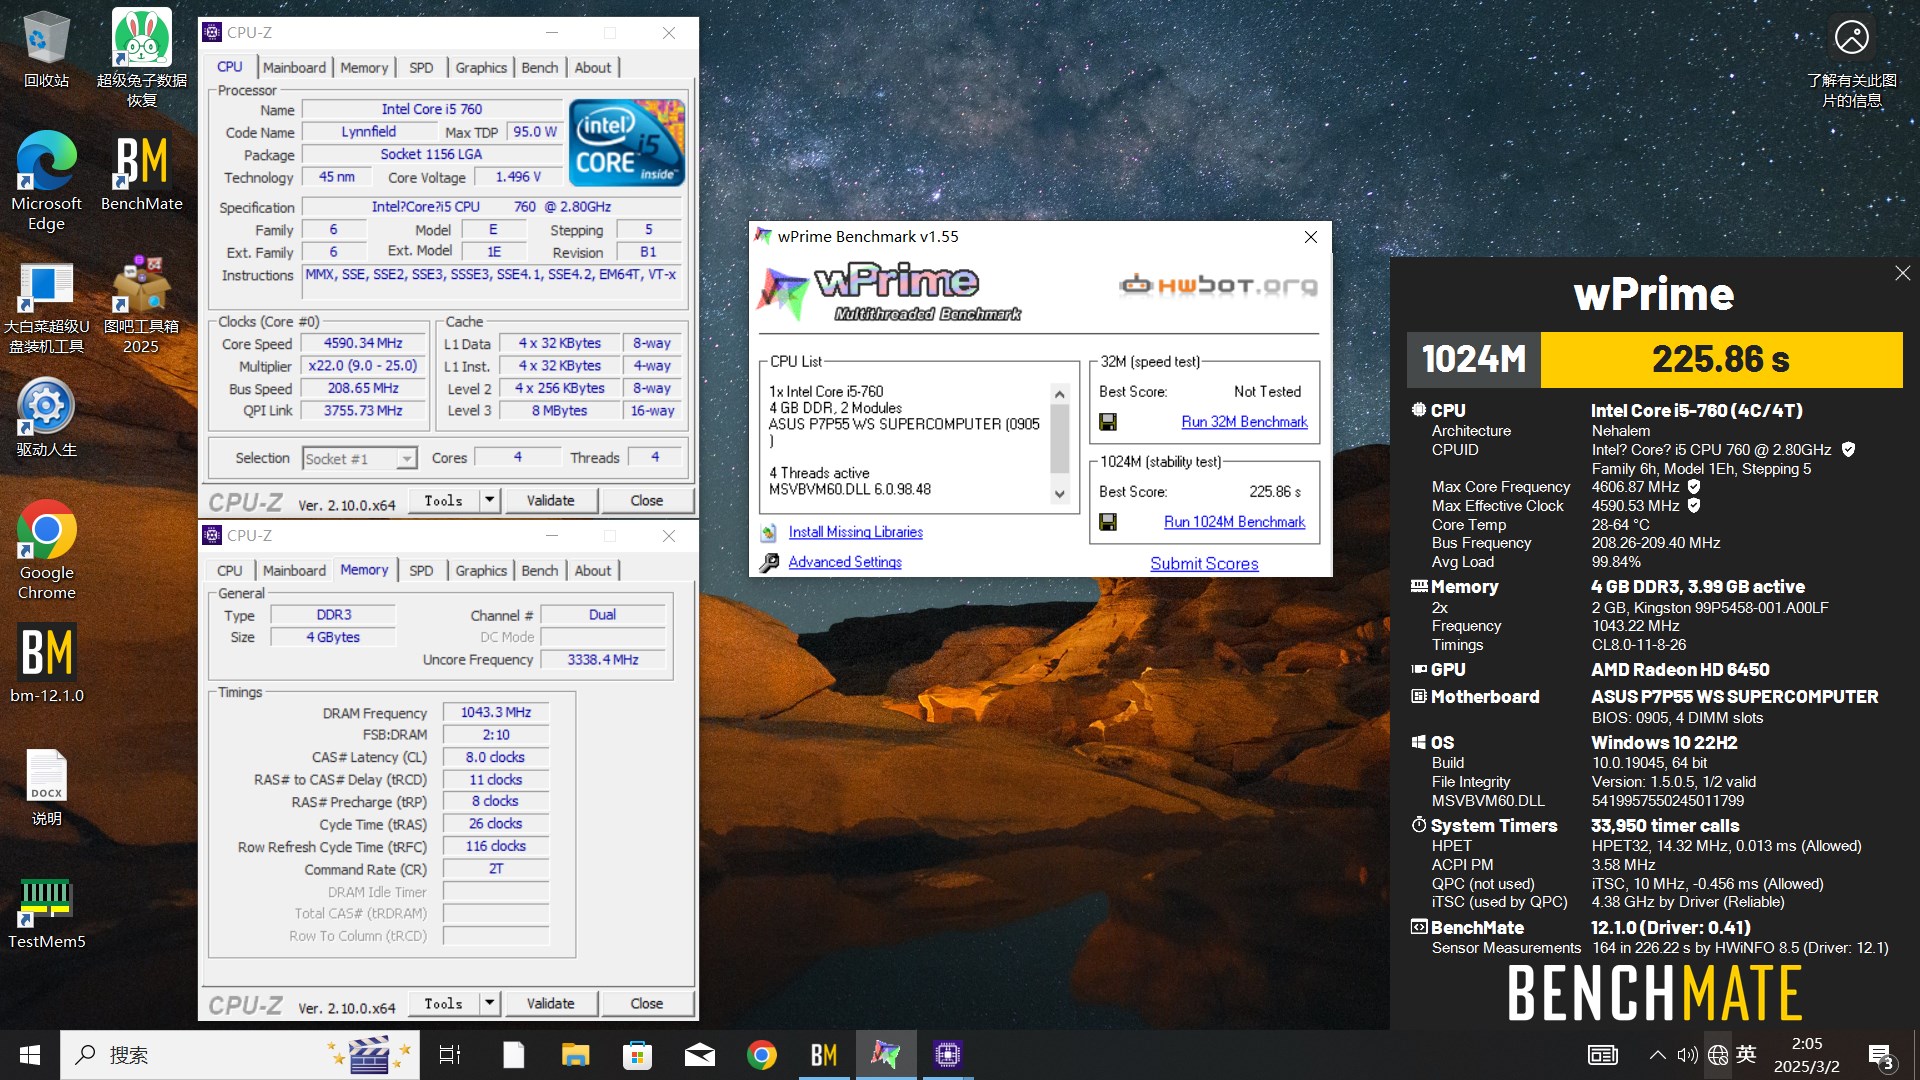The width and height of the screenshot is (1920, 1080).
Task: Open the BenchMate desktop shortcut
Action: tap(141, 172)
